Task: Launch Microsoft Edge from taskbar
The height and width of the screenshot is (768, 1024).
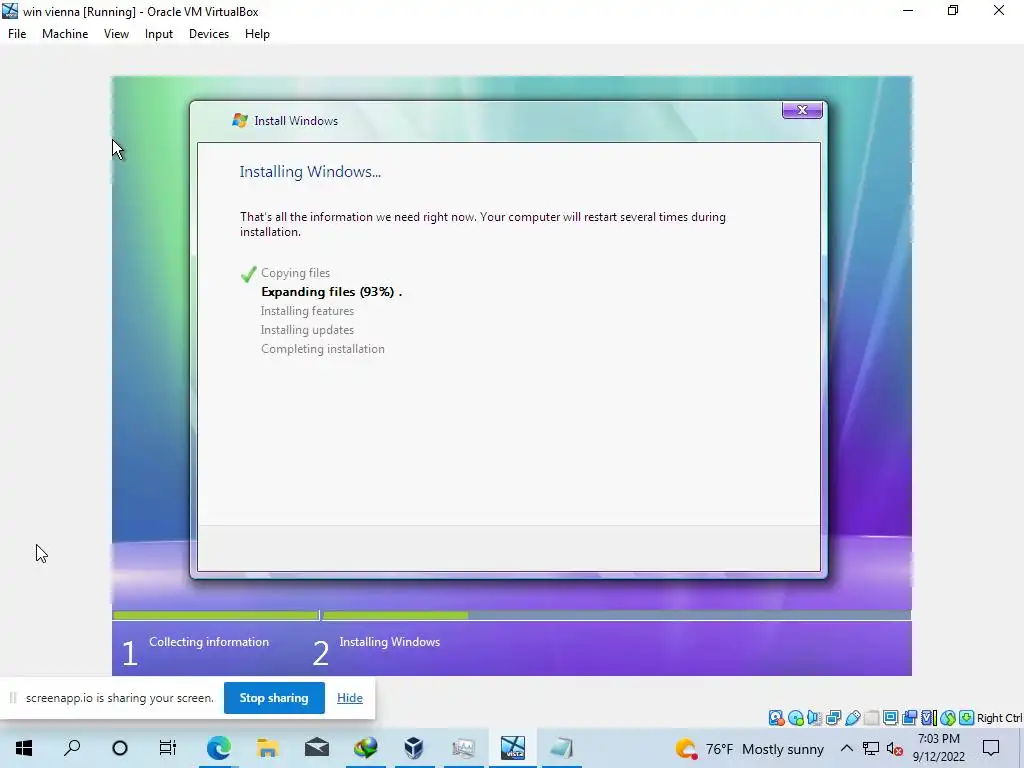Action: pyautogui.click(x=219, y=748)
